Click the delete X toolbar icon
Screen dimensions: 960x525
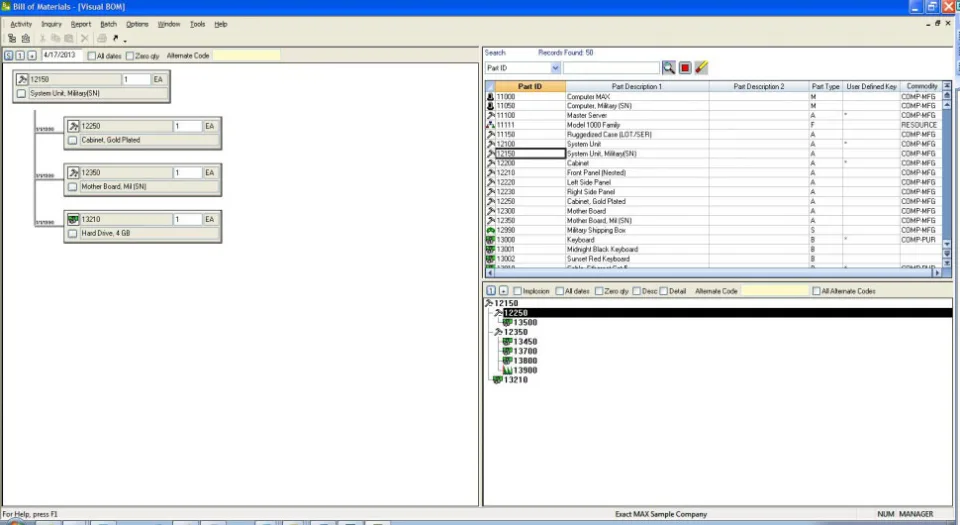tap(84, 39)
